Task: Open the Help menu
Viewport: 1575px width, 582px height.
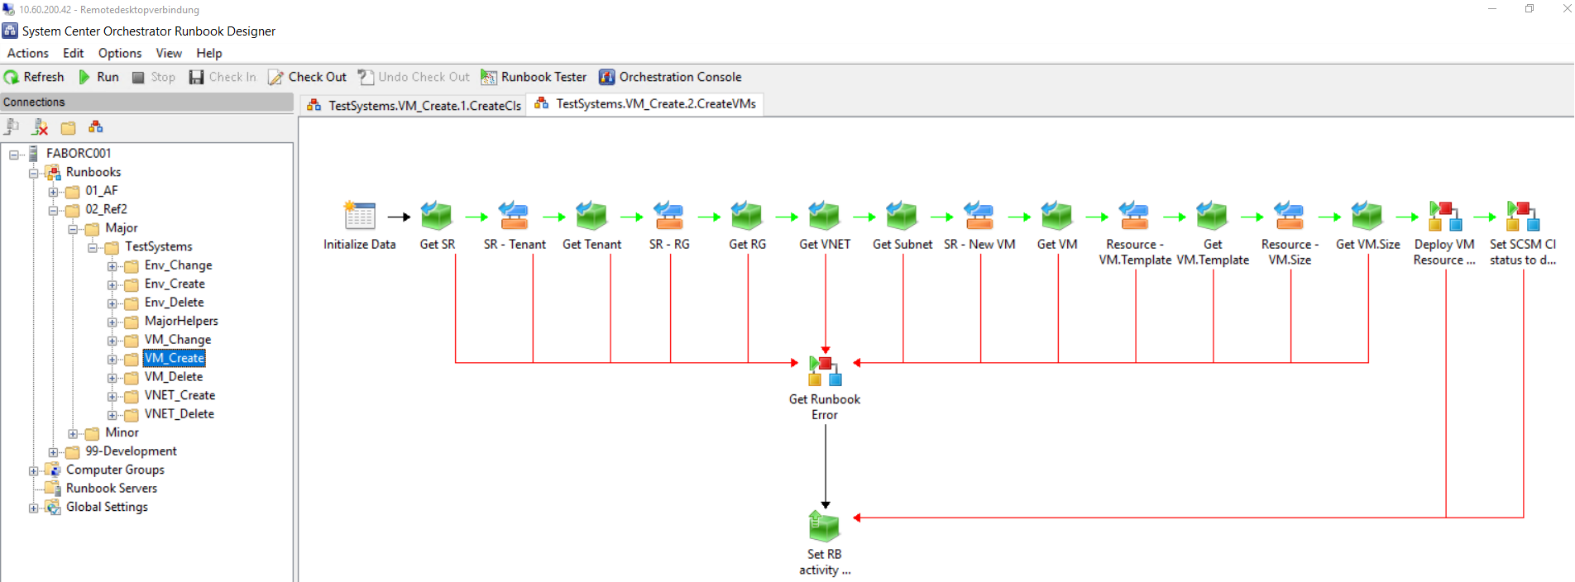Action: 209,53
